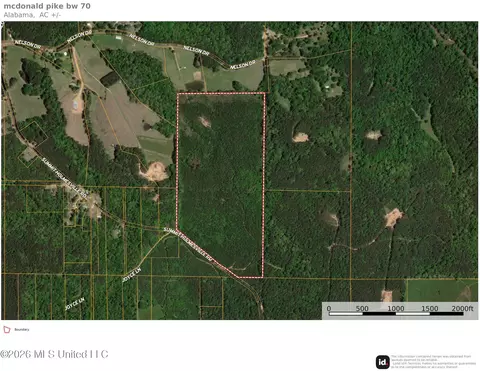Screen dimensions: 480x371
Task: Click the black id. logo icon
Action: [x=383, y=362]
